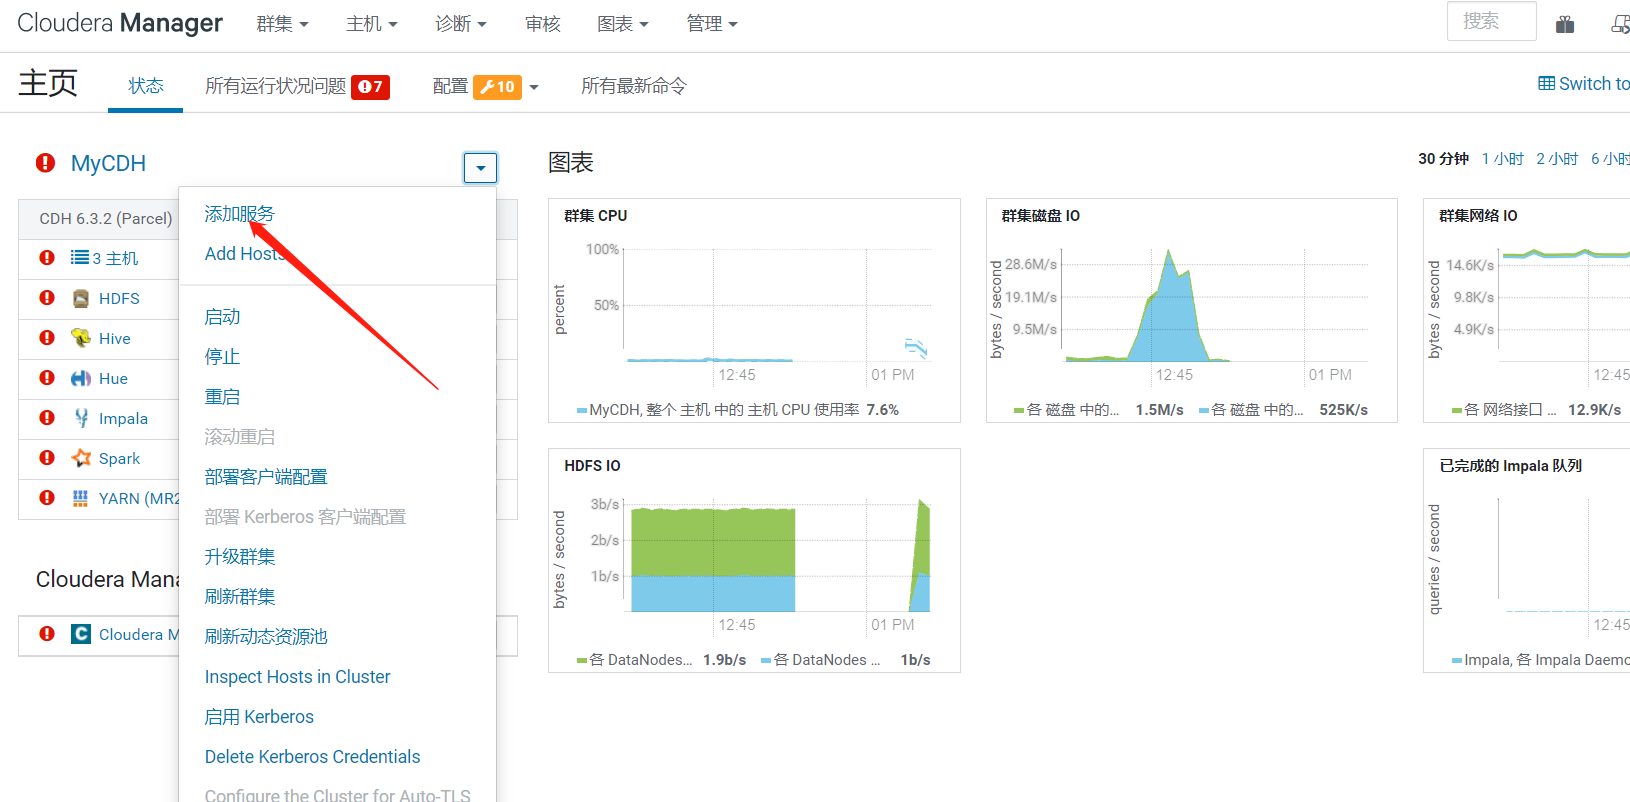Viewport: 1630px width, 802px height.
Task: Open the Spark service link
Action: coord(119,458)
